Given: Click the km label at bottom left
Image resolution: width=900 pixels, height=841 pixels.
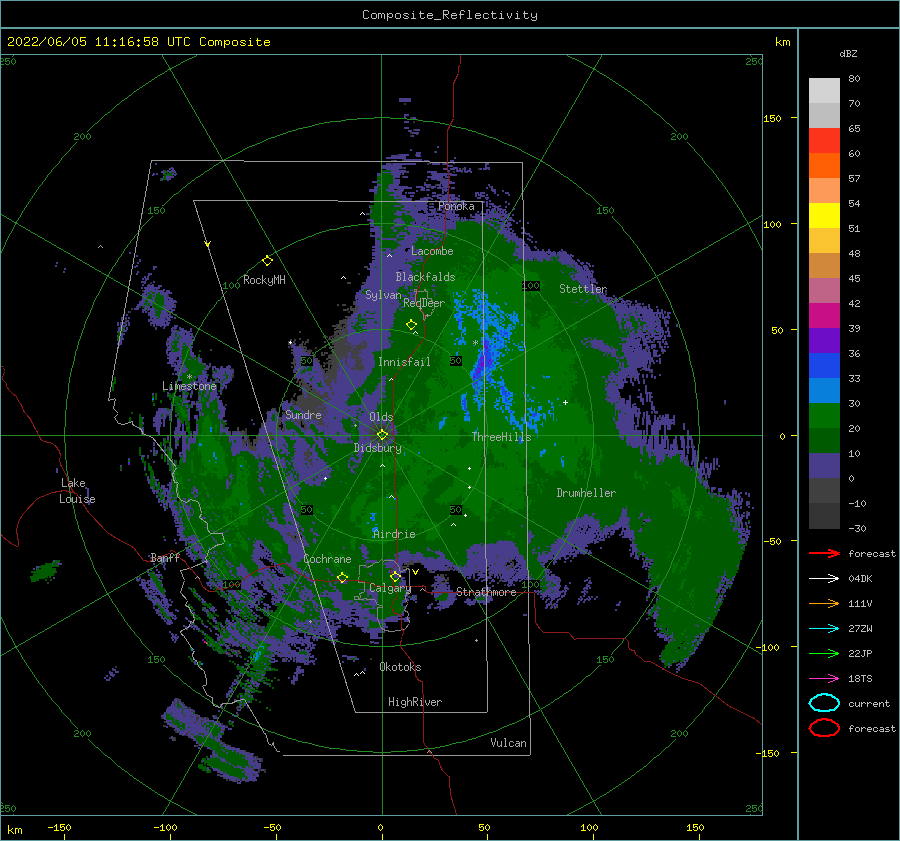Looking at the screenshot, I should (14, 830).
